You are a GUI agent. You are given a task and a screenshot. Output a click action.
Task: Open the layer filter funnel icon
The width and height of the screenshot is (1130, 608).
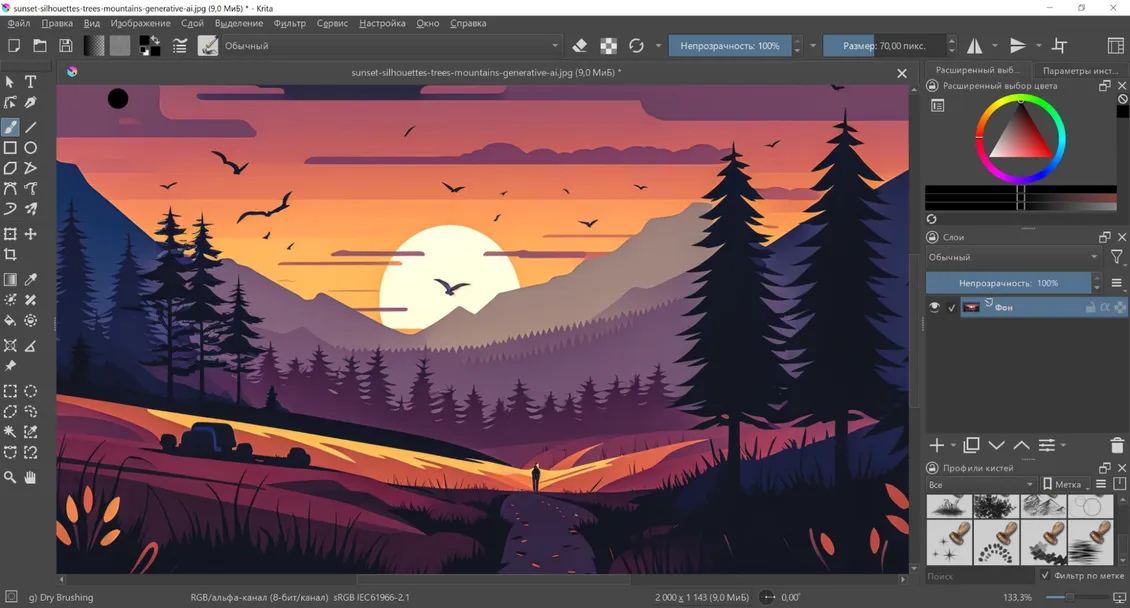click(1117, 258)
